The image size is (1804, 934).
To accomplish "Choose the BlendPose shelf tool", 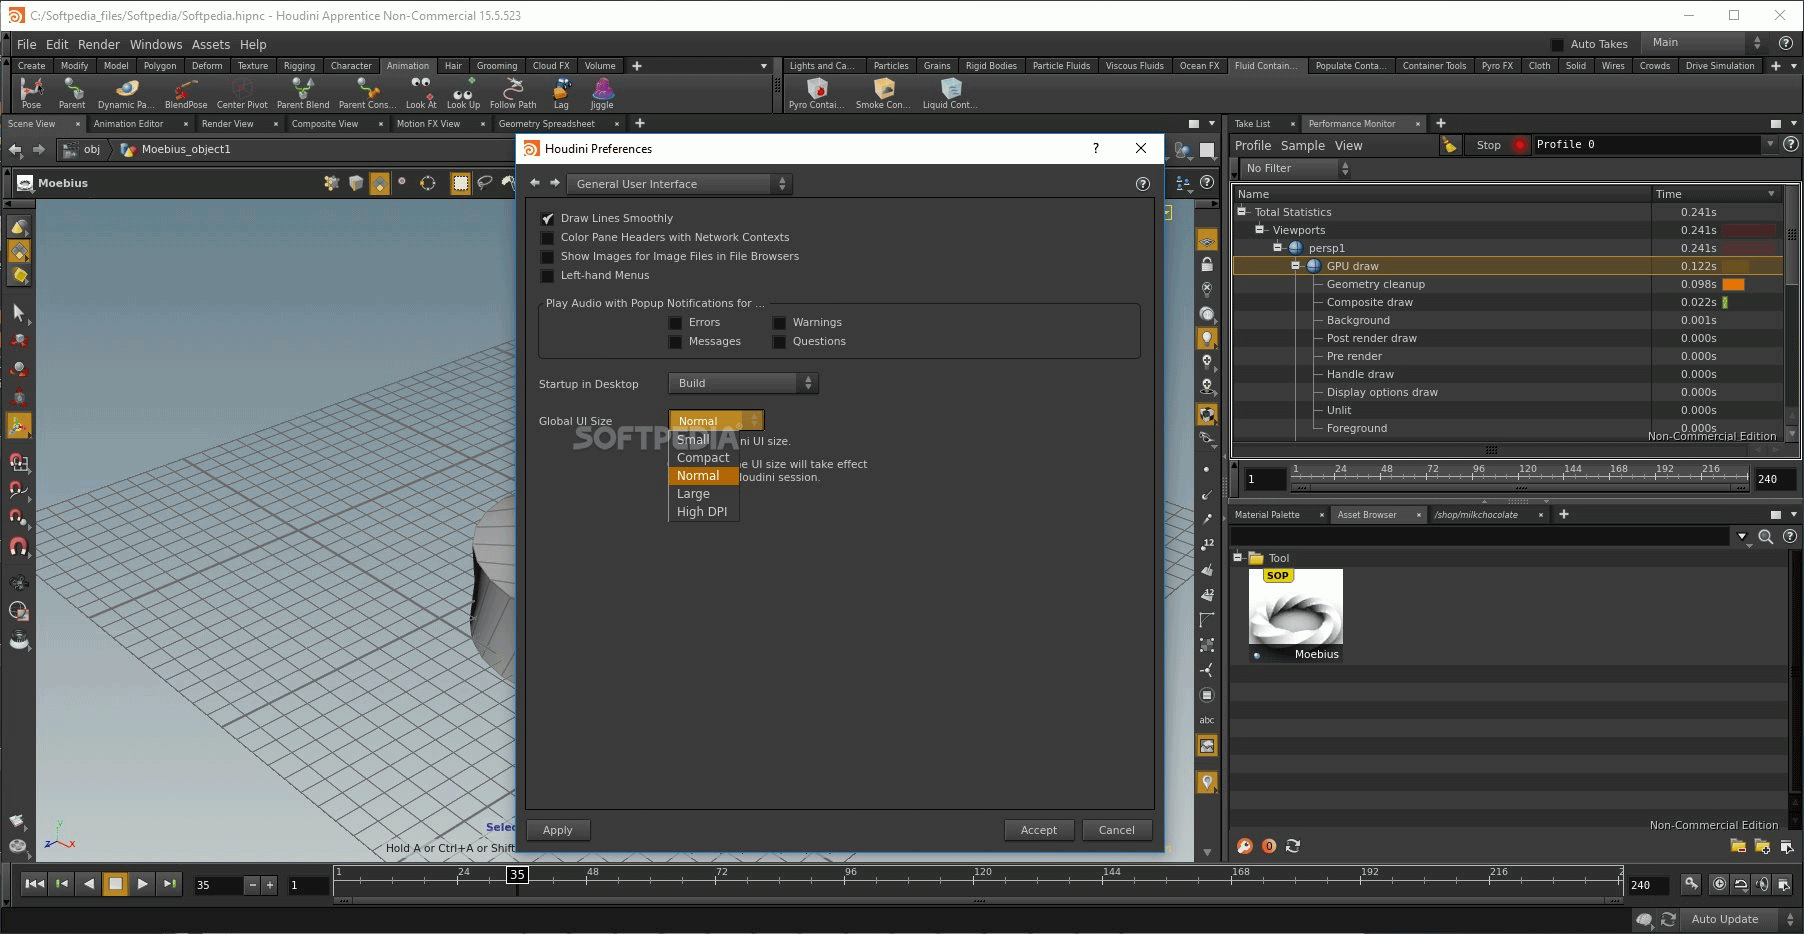I will (186, 93).
